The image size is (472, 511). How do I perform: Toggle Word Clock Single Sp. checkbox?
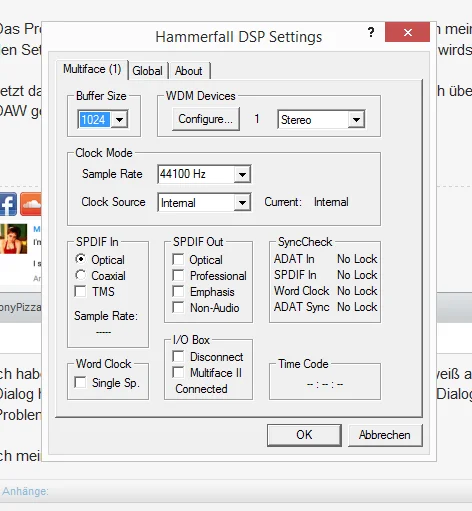point(80,382)
